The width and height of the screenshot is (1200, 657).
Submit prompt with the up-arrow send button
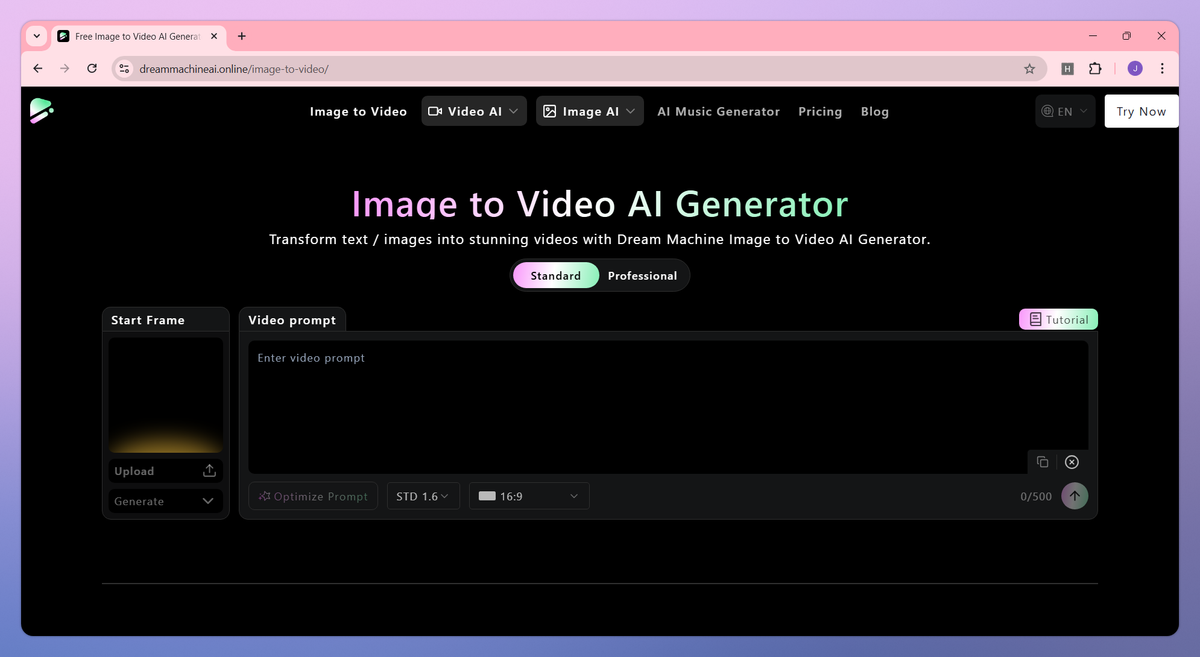tap(1075, 496)
